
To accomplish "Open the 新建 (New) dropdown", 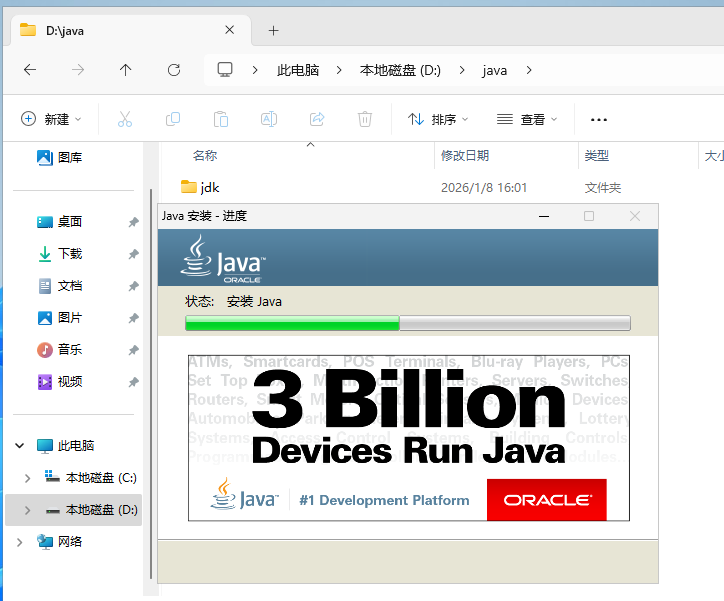I will pos(52,120).
